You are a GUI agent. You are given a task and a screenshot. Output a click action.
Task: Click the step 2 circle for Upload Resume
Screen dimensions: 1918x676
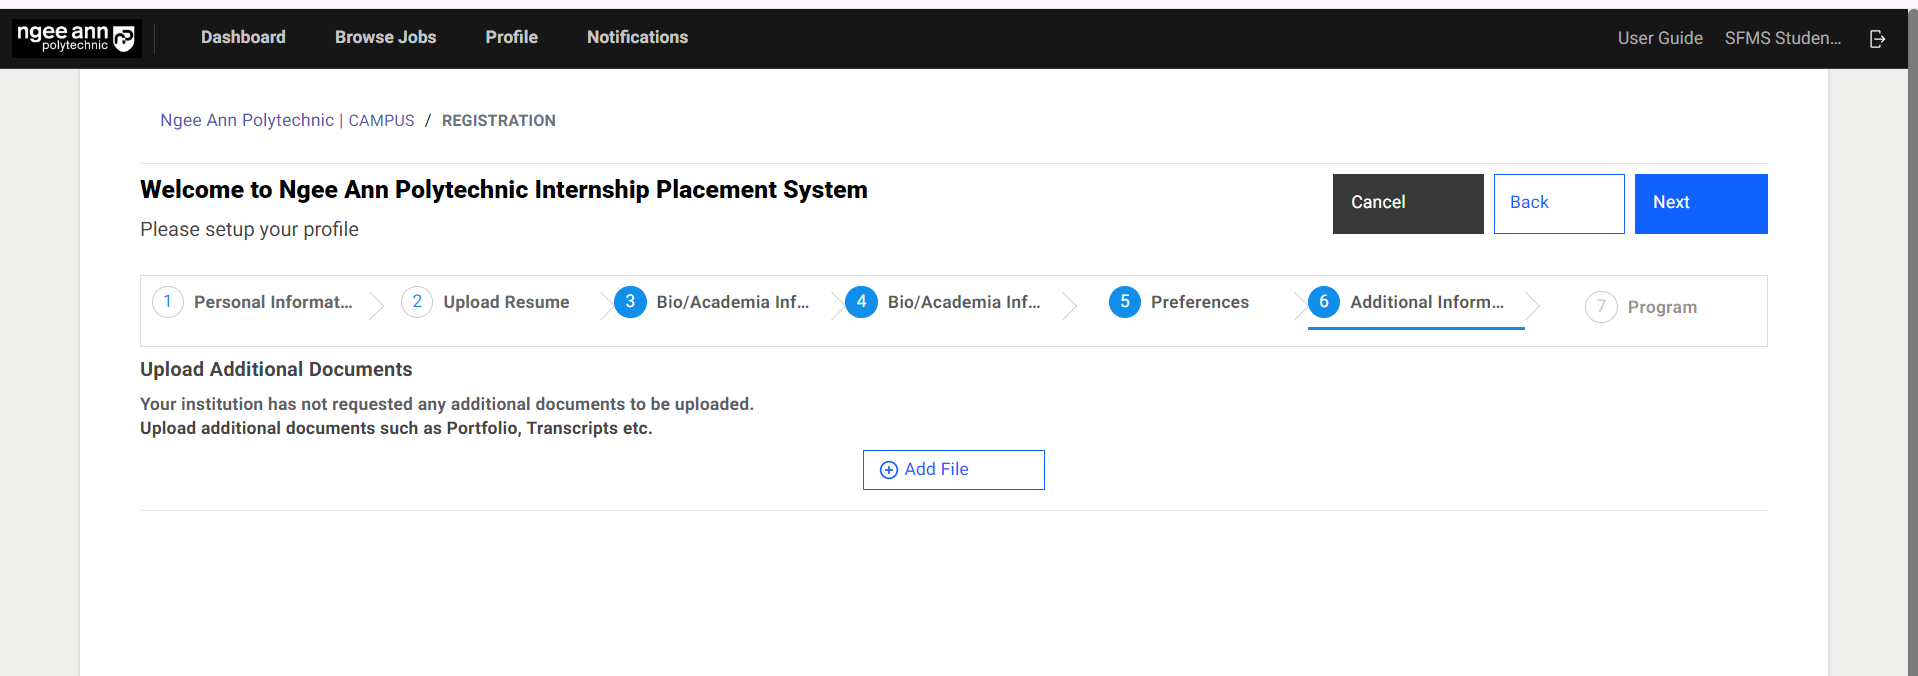(x=417, y=301)
